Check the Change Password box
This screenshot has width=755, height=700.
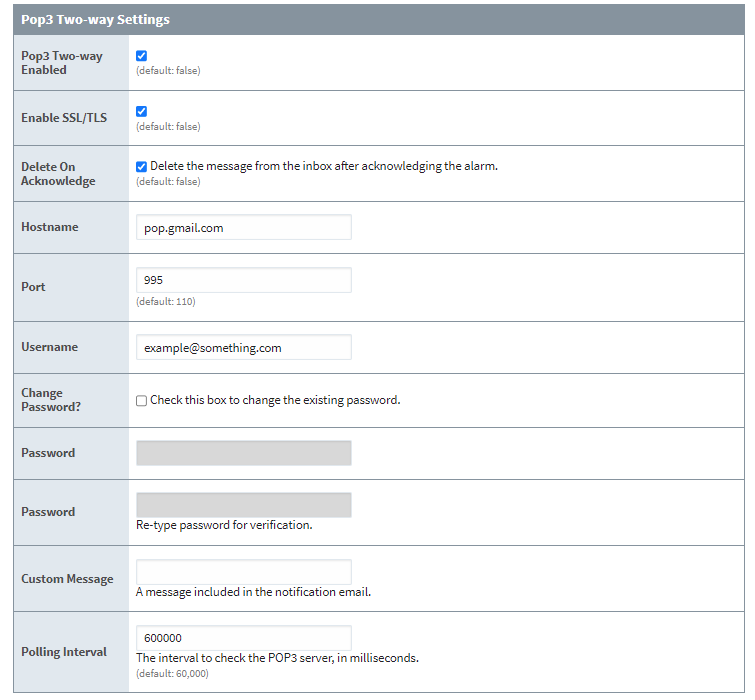pos(142,401)
